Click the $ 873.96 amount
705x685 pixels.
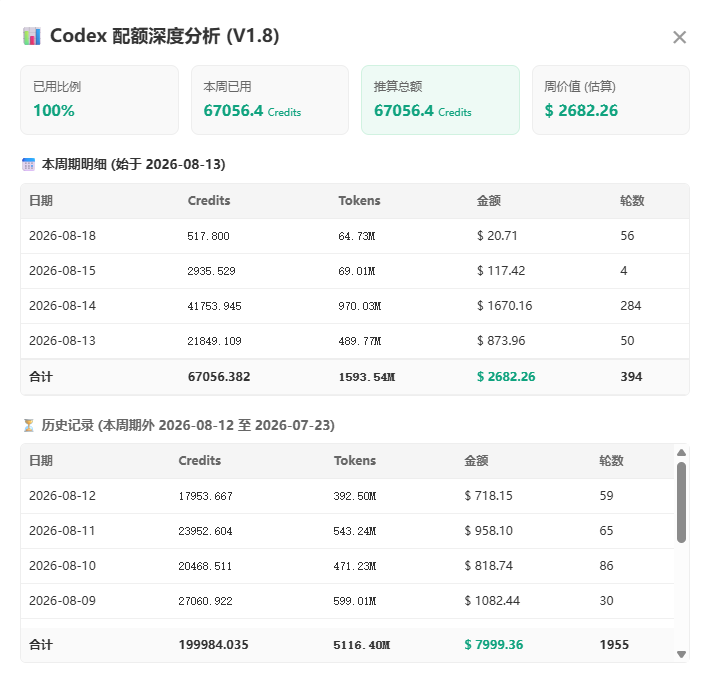click(x=501, y=341)
